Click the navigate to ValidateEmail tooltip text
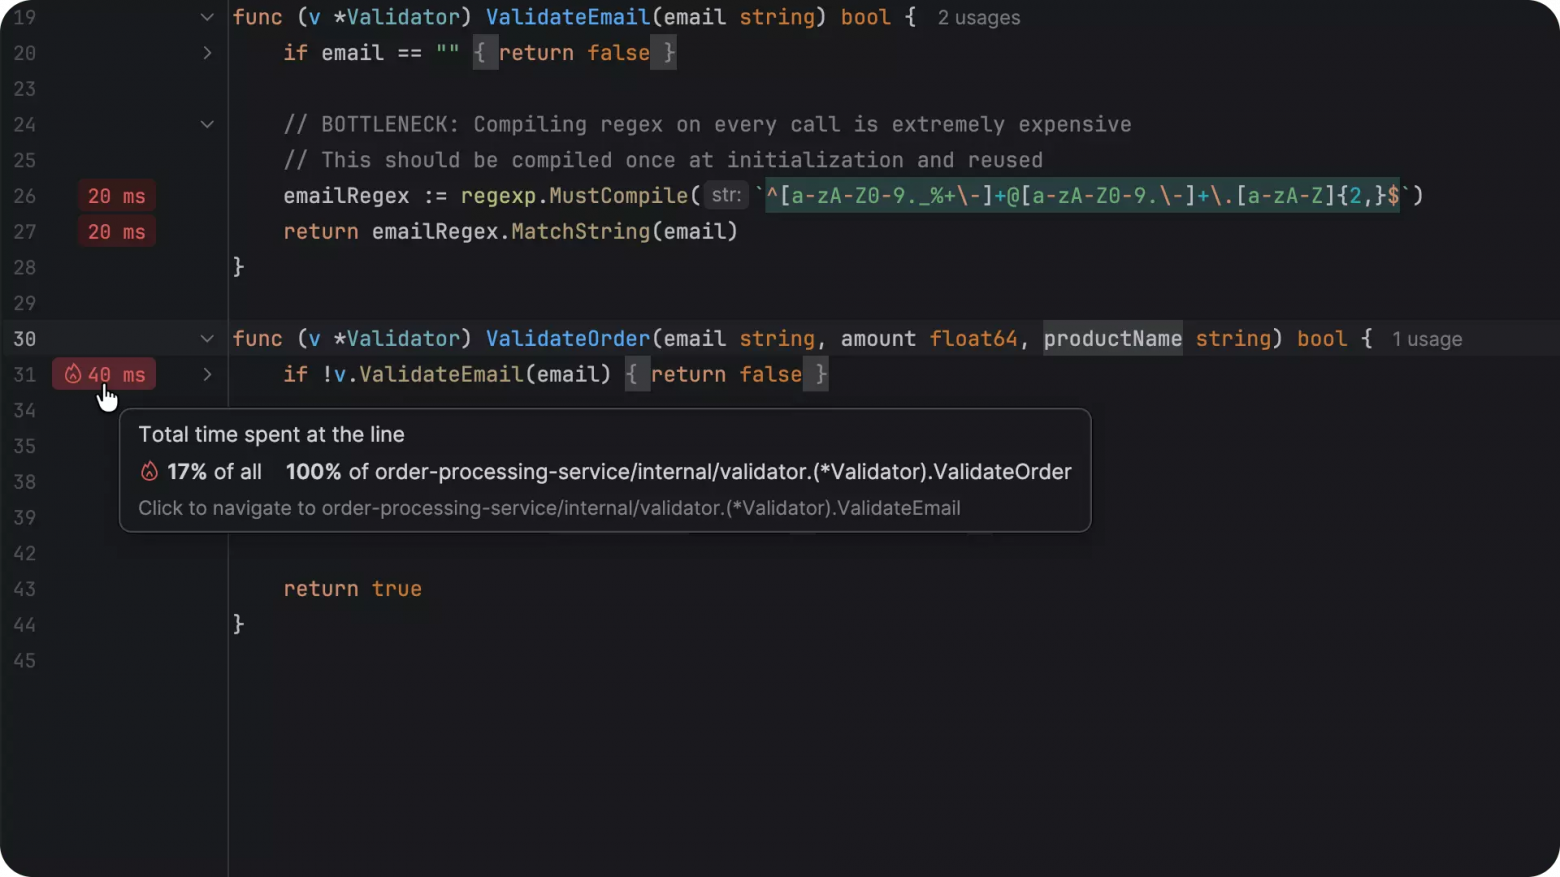Viewport: 1560px width, 877px height. tap(549, 508)
